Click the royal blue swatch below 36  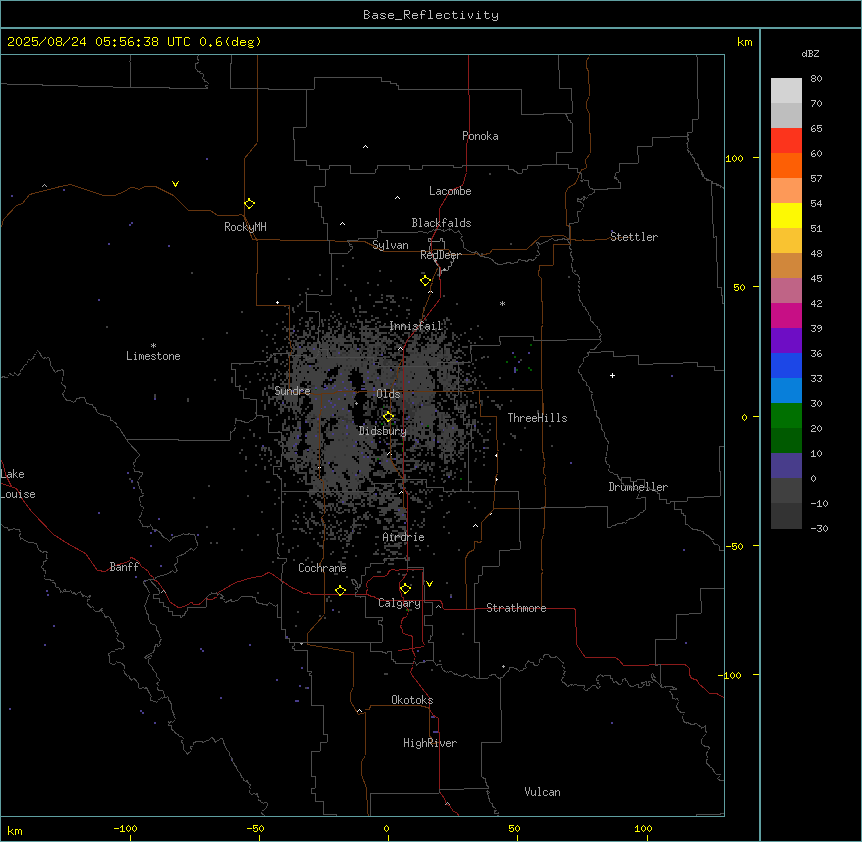click(786, 365)
